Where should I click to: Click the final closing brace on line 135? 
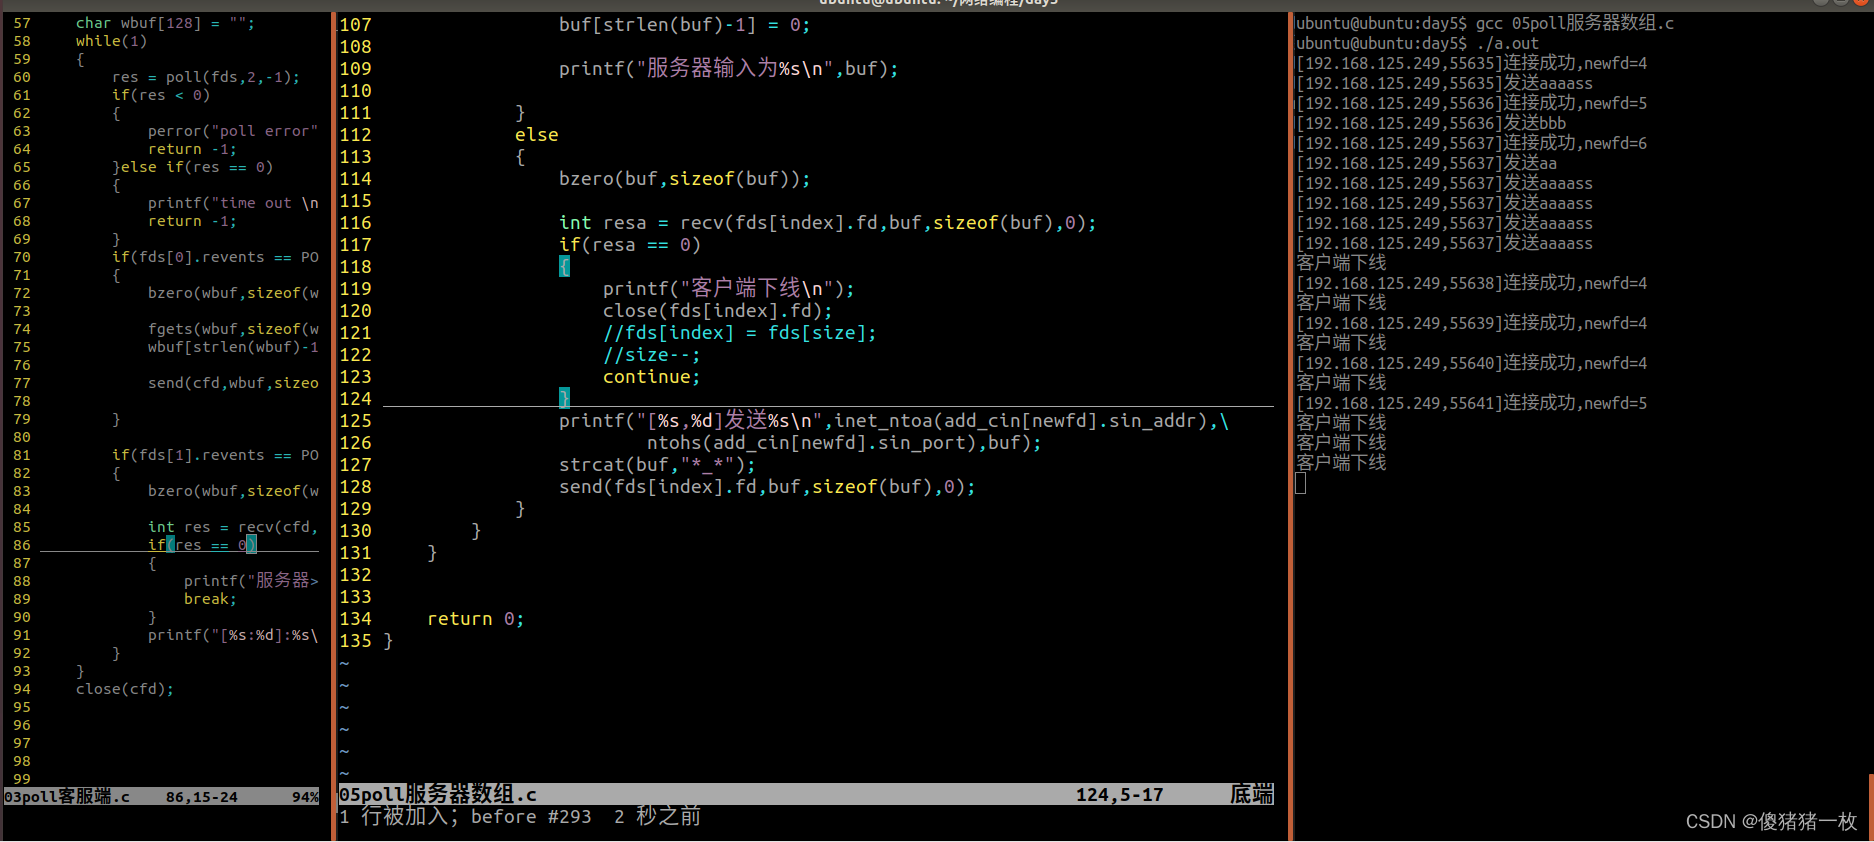coord(388,641)
